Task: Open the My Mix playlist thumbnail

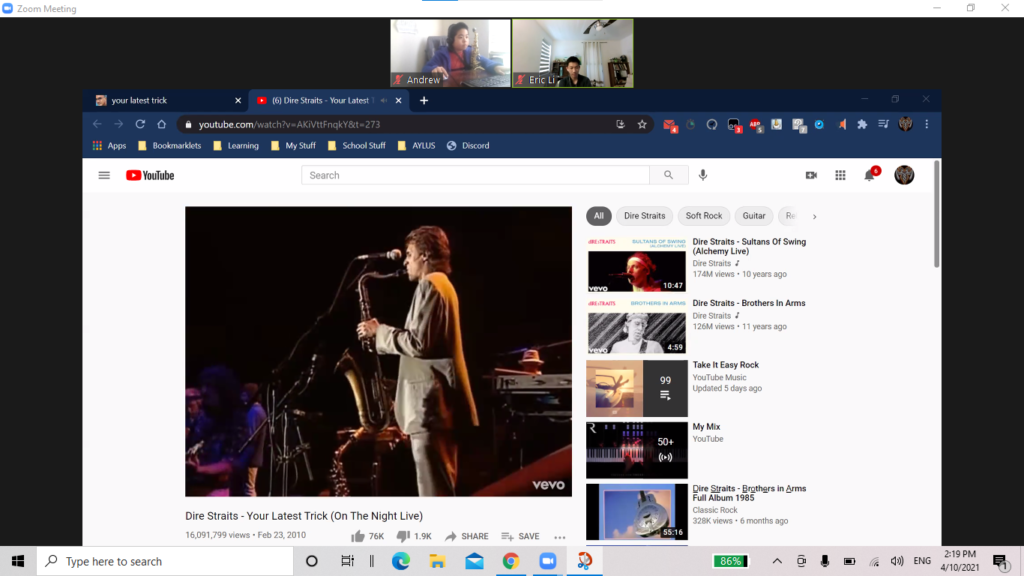Action: [x=637, y=450]
